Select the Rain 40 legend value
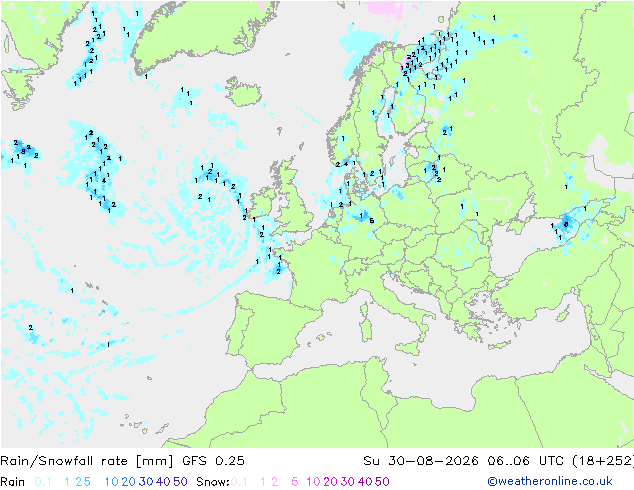The image size is (634, 490). coord(163,482)
